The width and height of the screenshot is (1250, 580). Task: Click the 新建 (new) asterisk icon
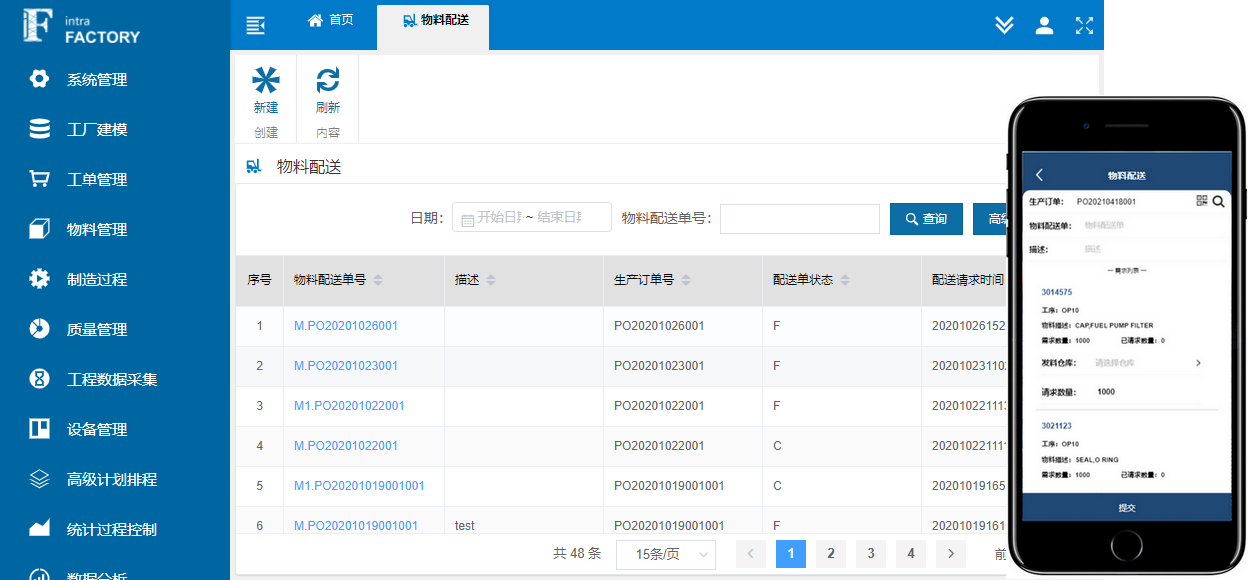pos(266,81)
